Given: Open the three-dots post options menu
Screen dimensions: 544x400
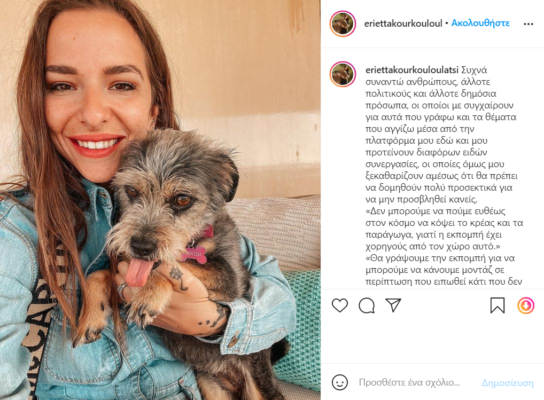Looking at the screenshot, I should (528, 24).
